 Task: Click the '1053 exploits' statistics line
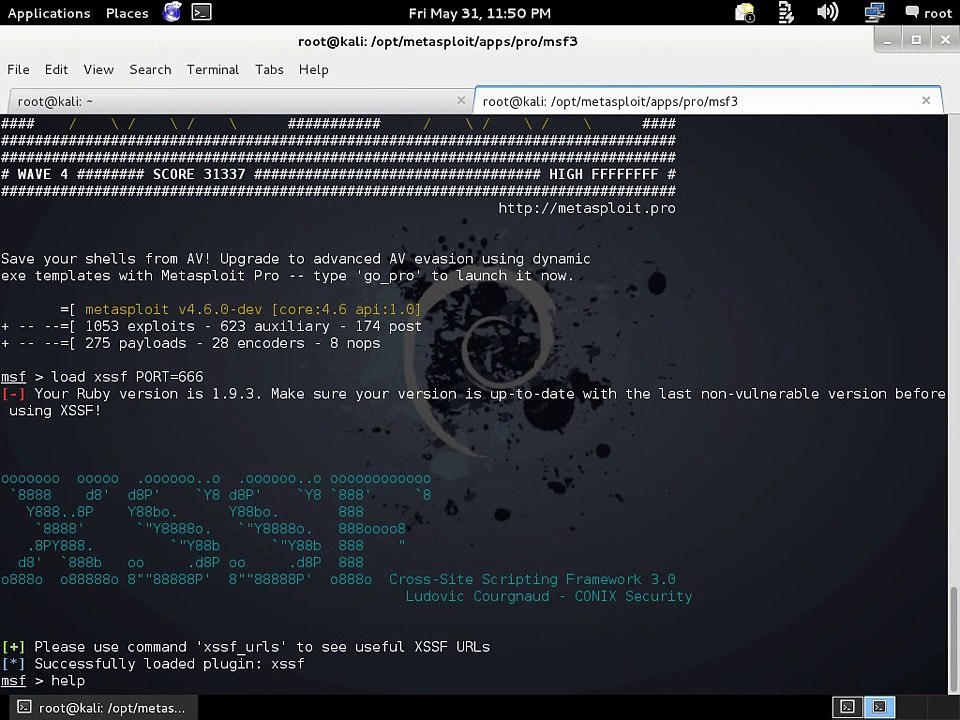(x=211, y=326)
